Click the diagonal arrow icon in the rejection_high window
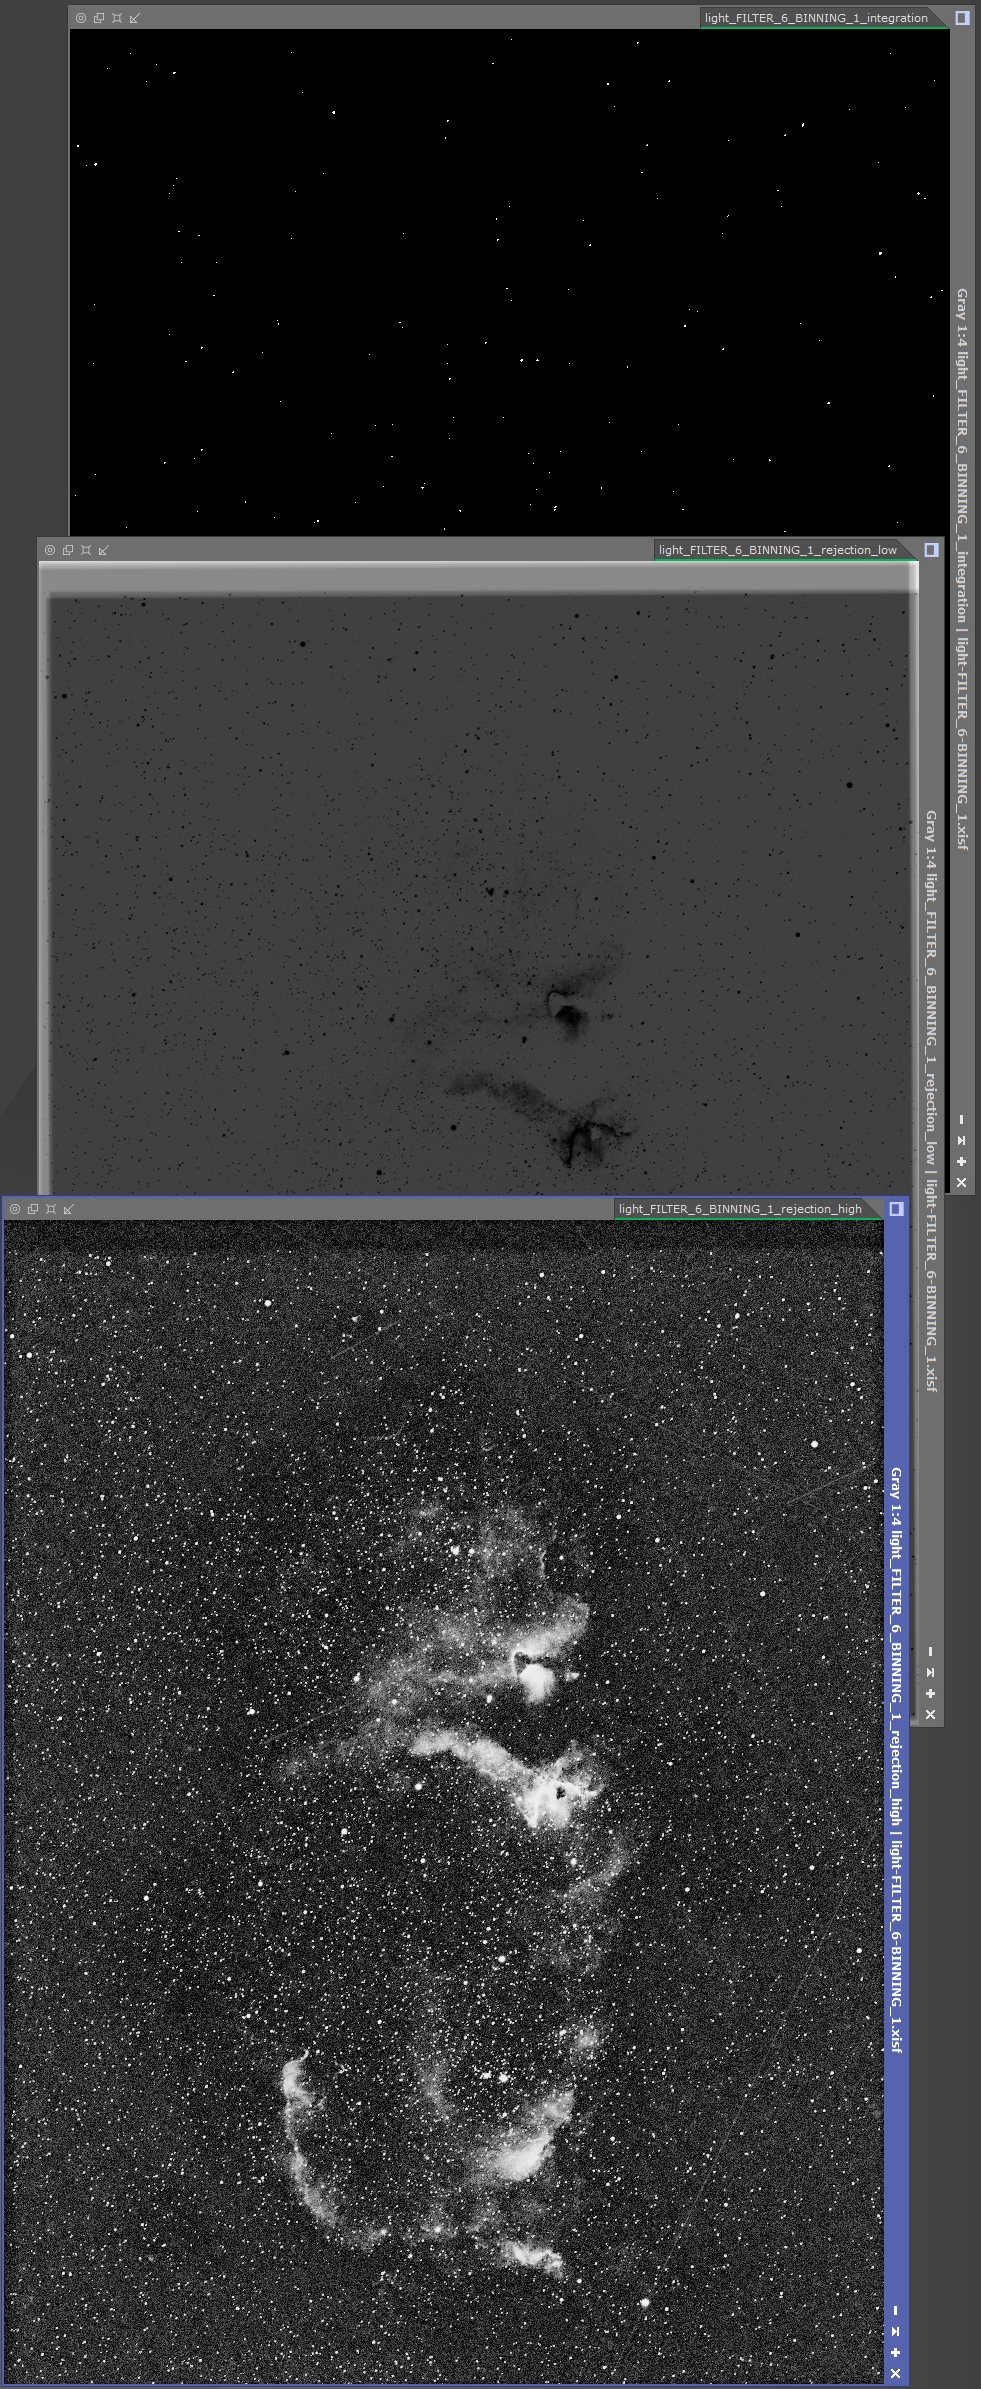Viewport: 981px width, 2389px height. [68, 1209]
